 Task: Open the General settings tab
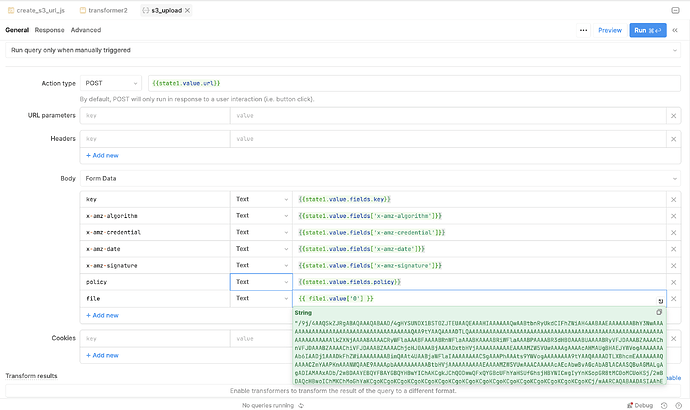[x=17, y=30]
